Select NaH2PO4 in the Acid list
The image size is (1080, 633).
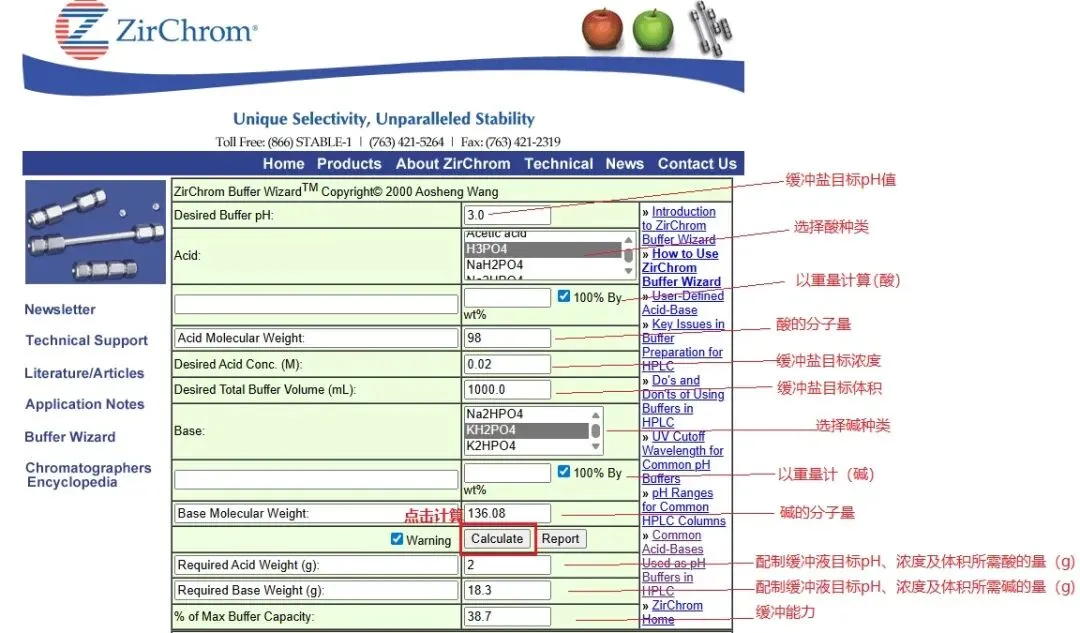[543, 264]
